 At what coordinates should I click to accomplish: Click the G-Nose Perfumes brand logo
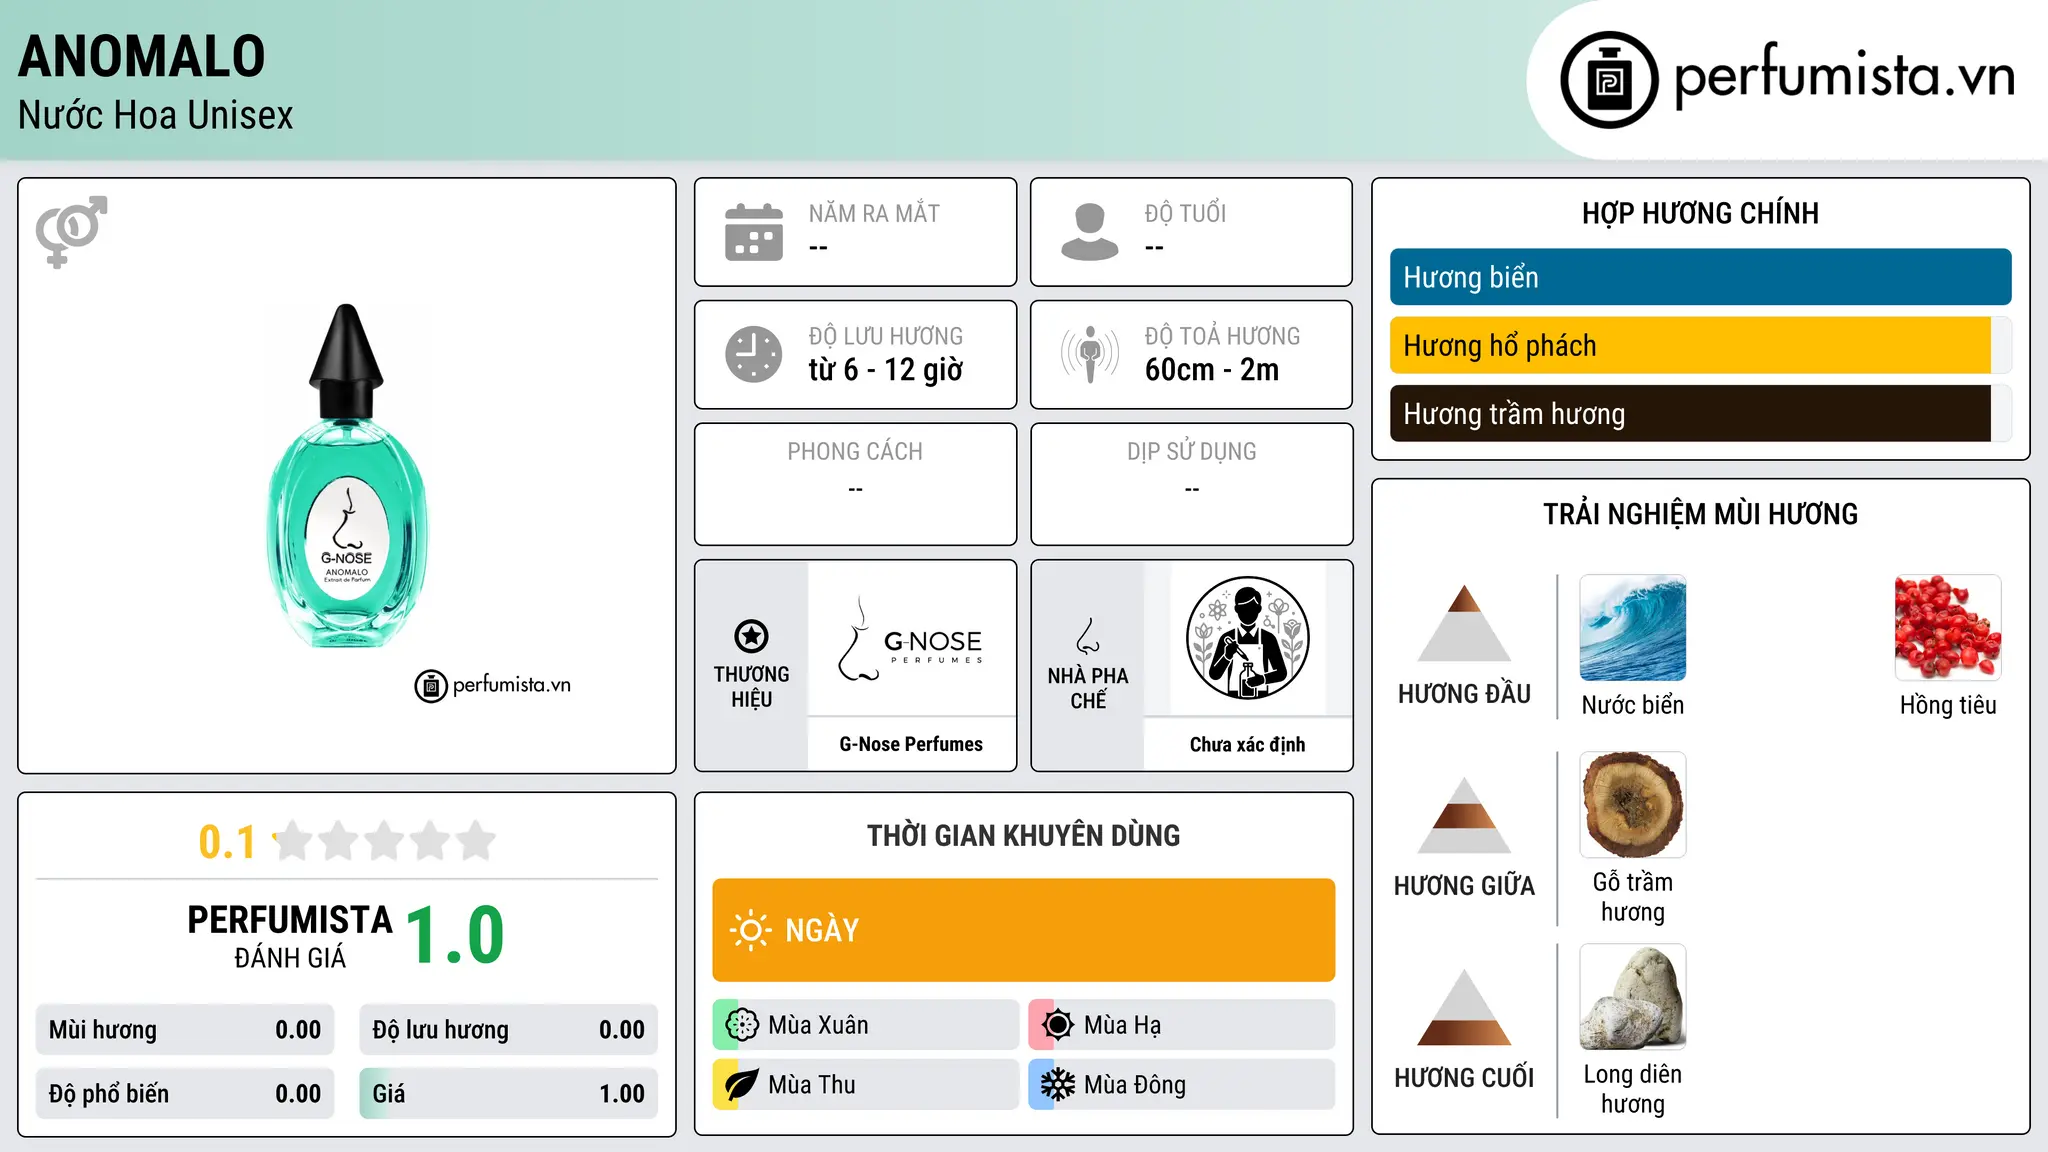(911, 639)
